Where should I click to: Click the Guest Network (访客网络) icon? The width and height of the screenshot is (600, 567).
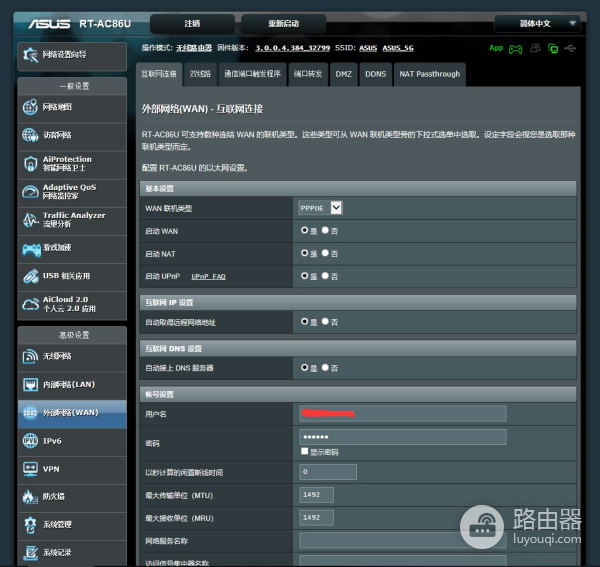[x=30, y=135]
